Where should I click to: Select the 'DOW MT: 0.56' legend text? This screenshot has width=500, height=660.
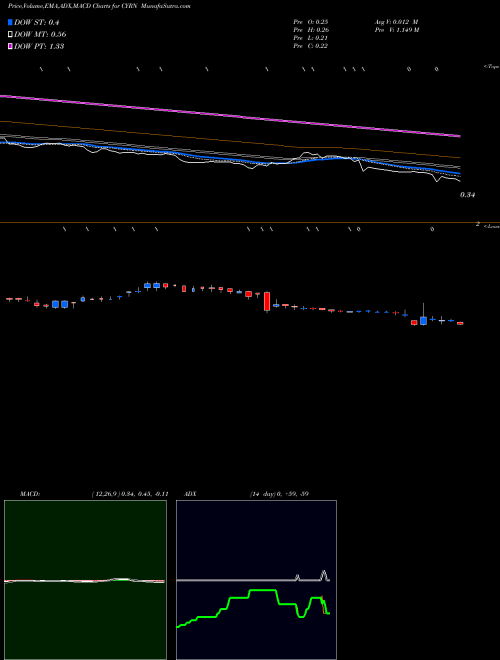pyautogui.click(x=40, y=35)
